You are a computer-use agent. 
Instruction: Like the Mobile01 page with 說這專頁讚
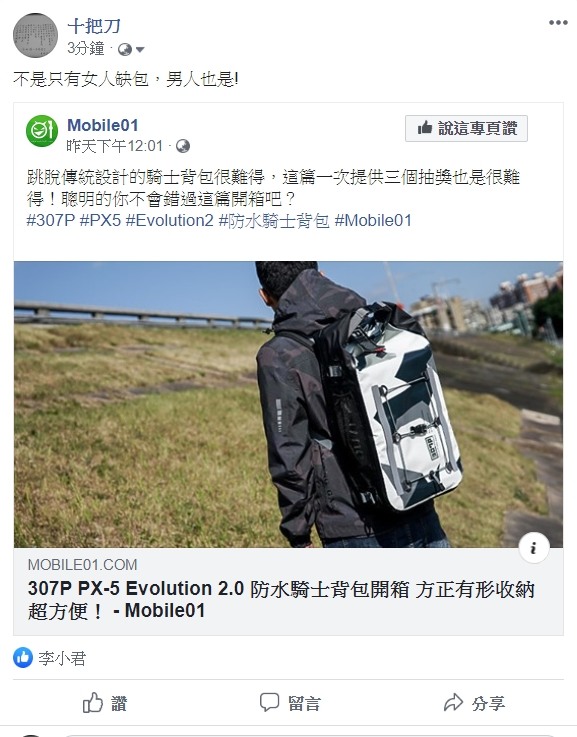tap(466, 128)
